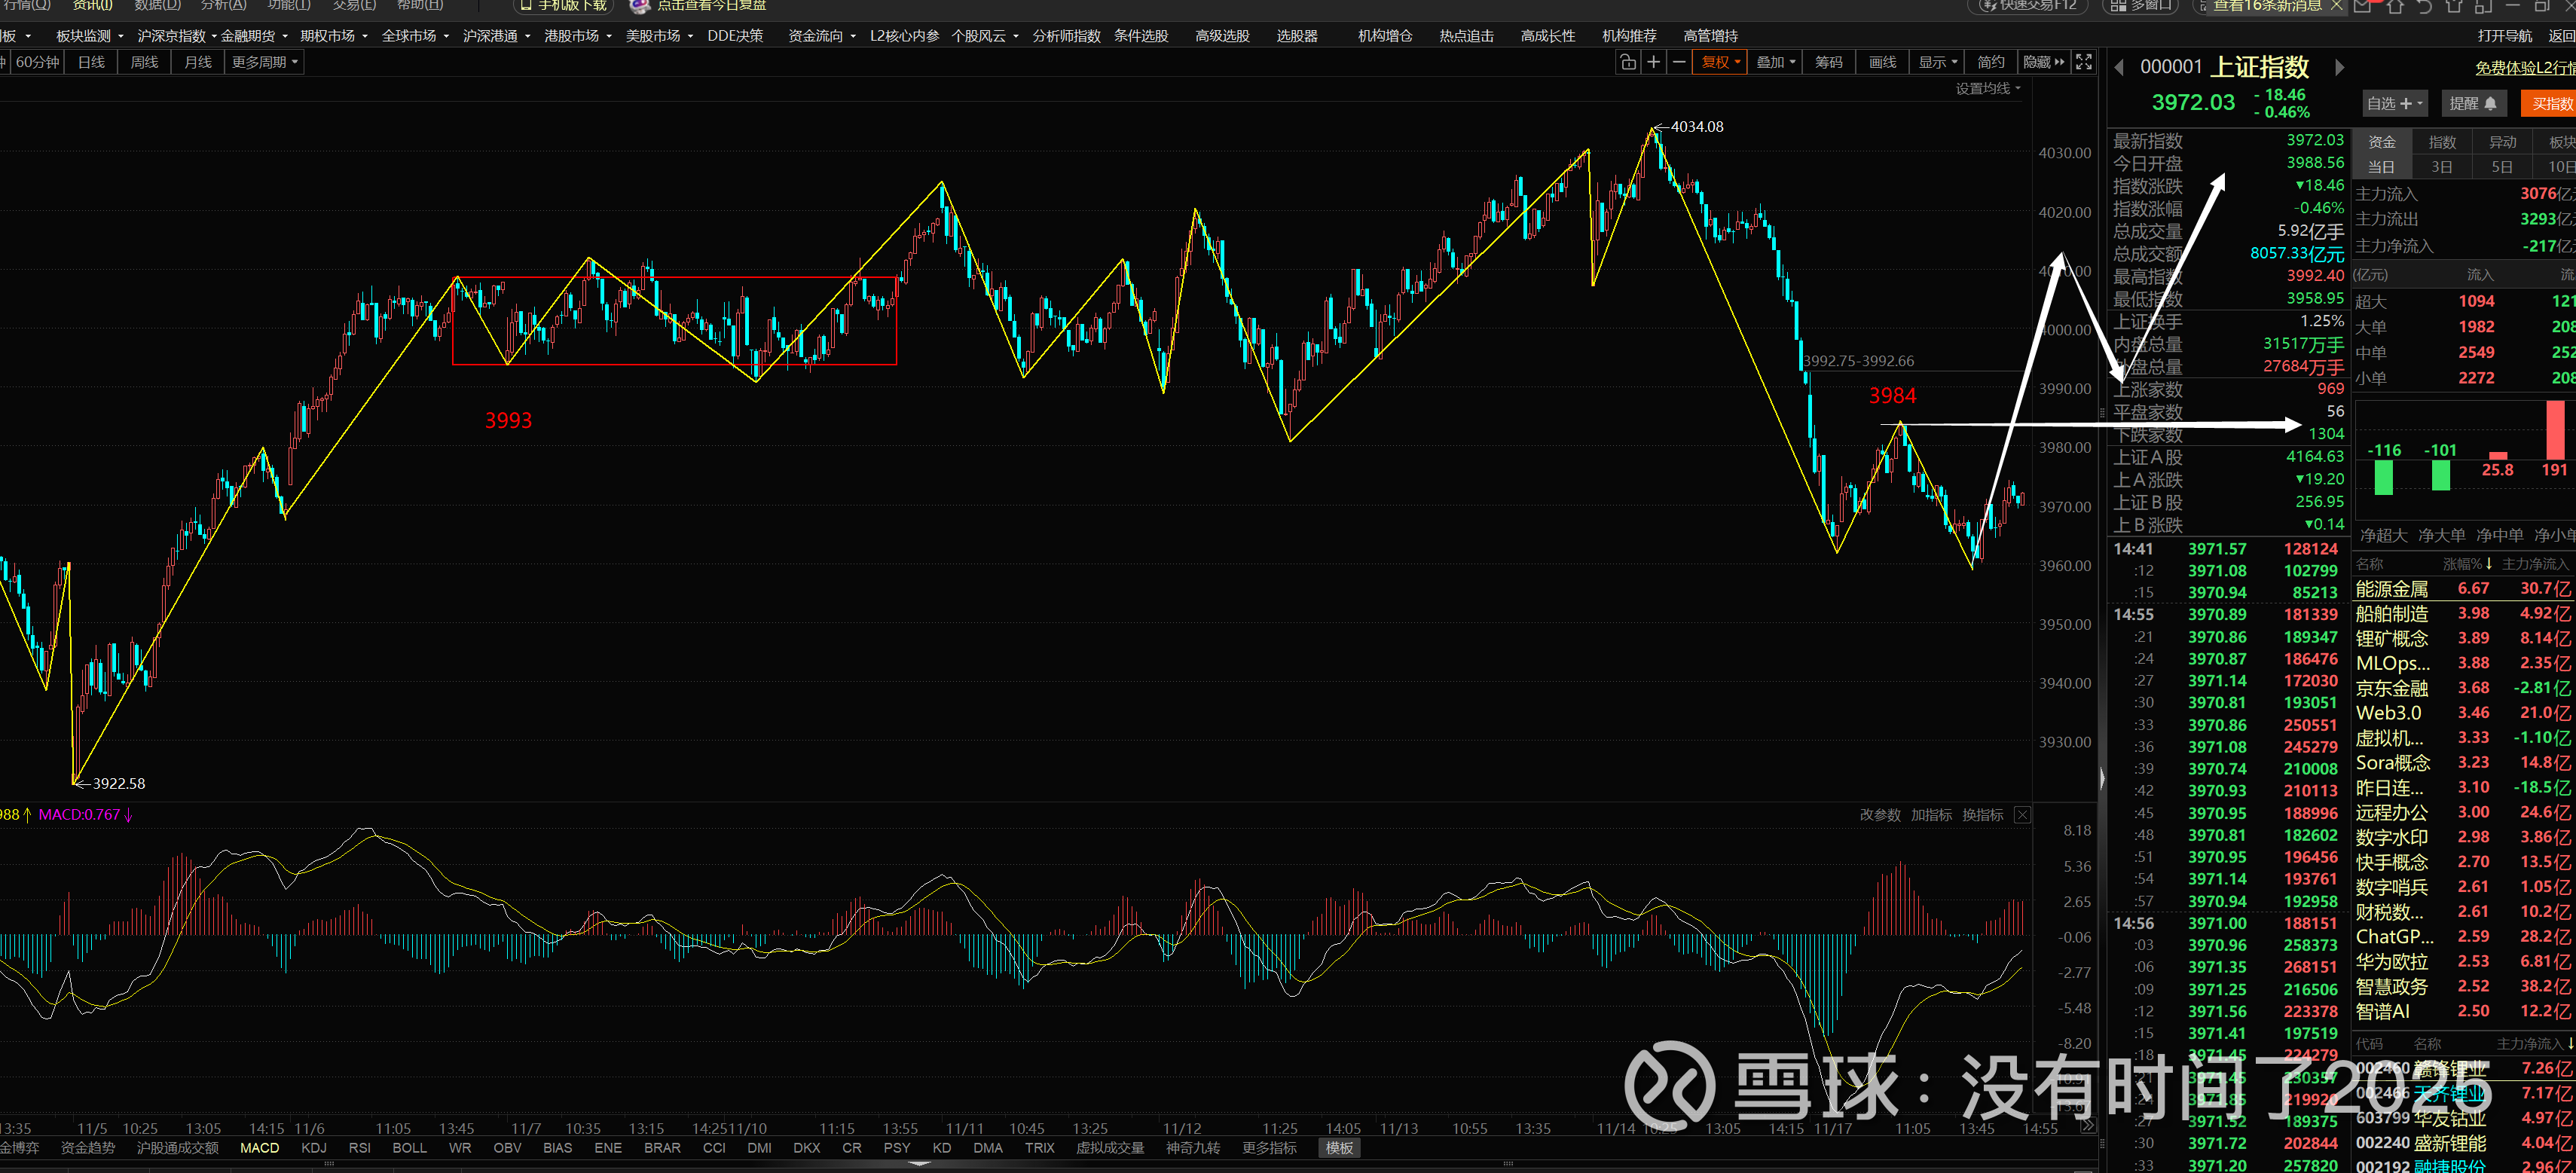
Task: Select 能源金属 sector row
Action: coord(2392,589)
